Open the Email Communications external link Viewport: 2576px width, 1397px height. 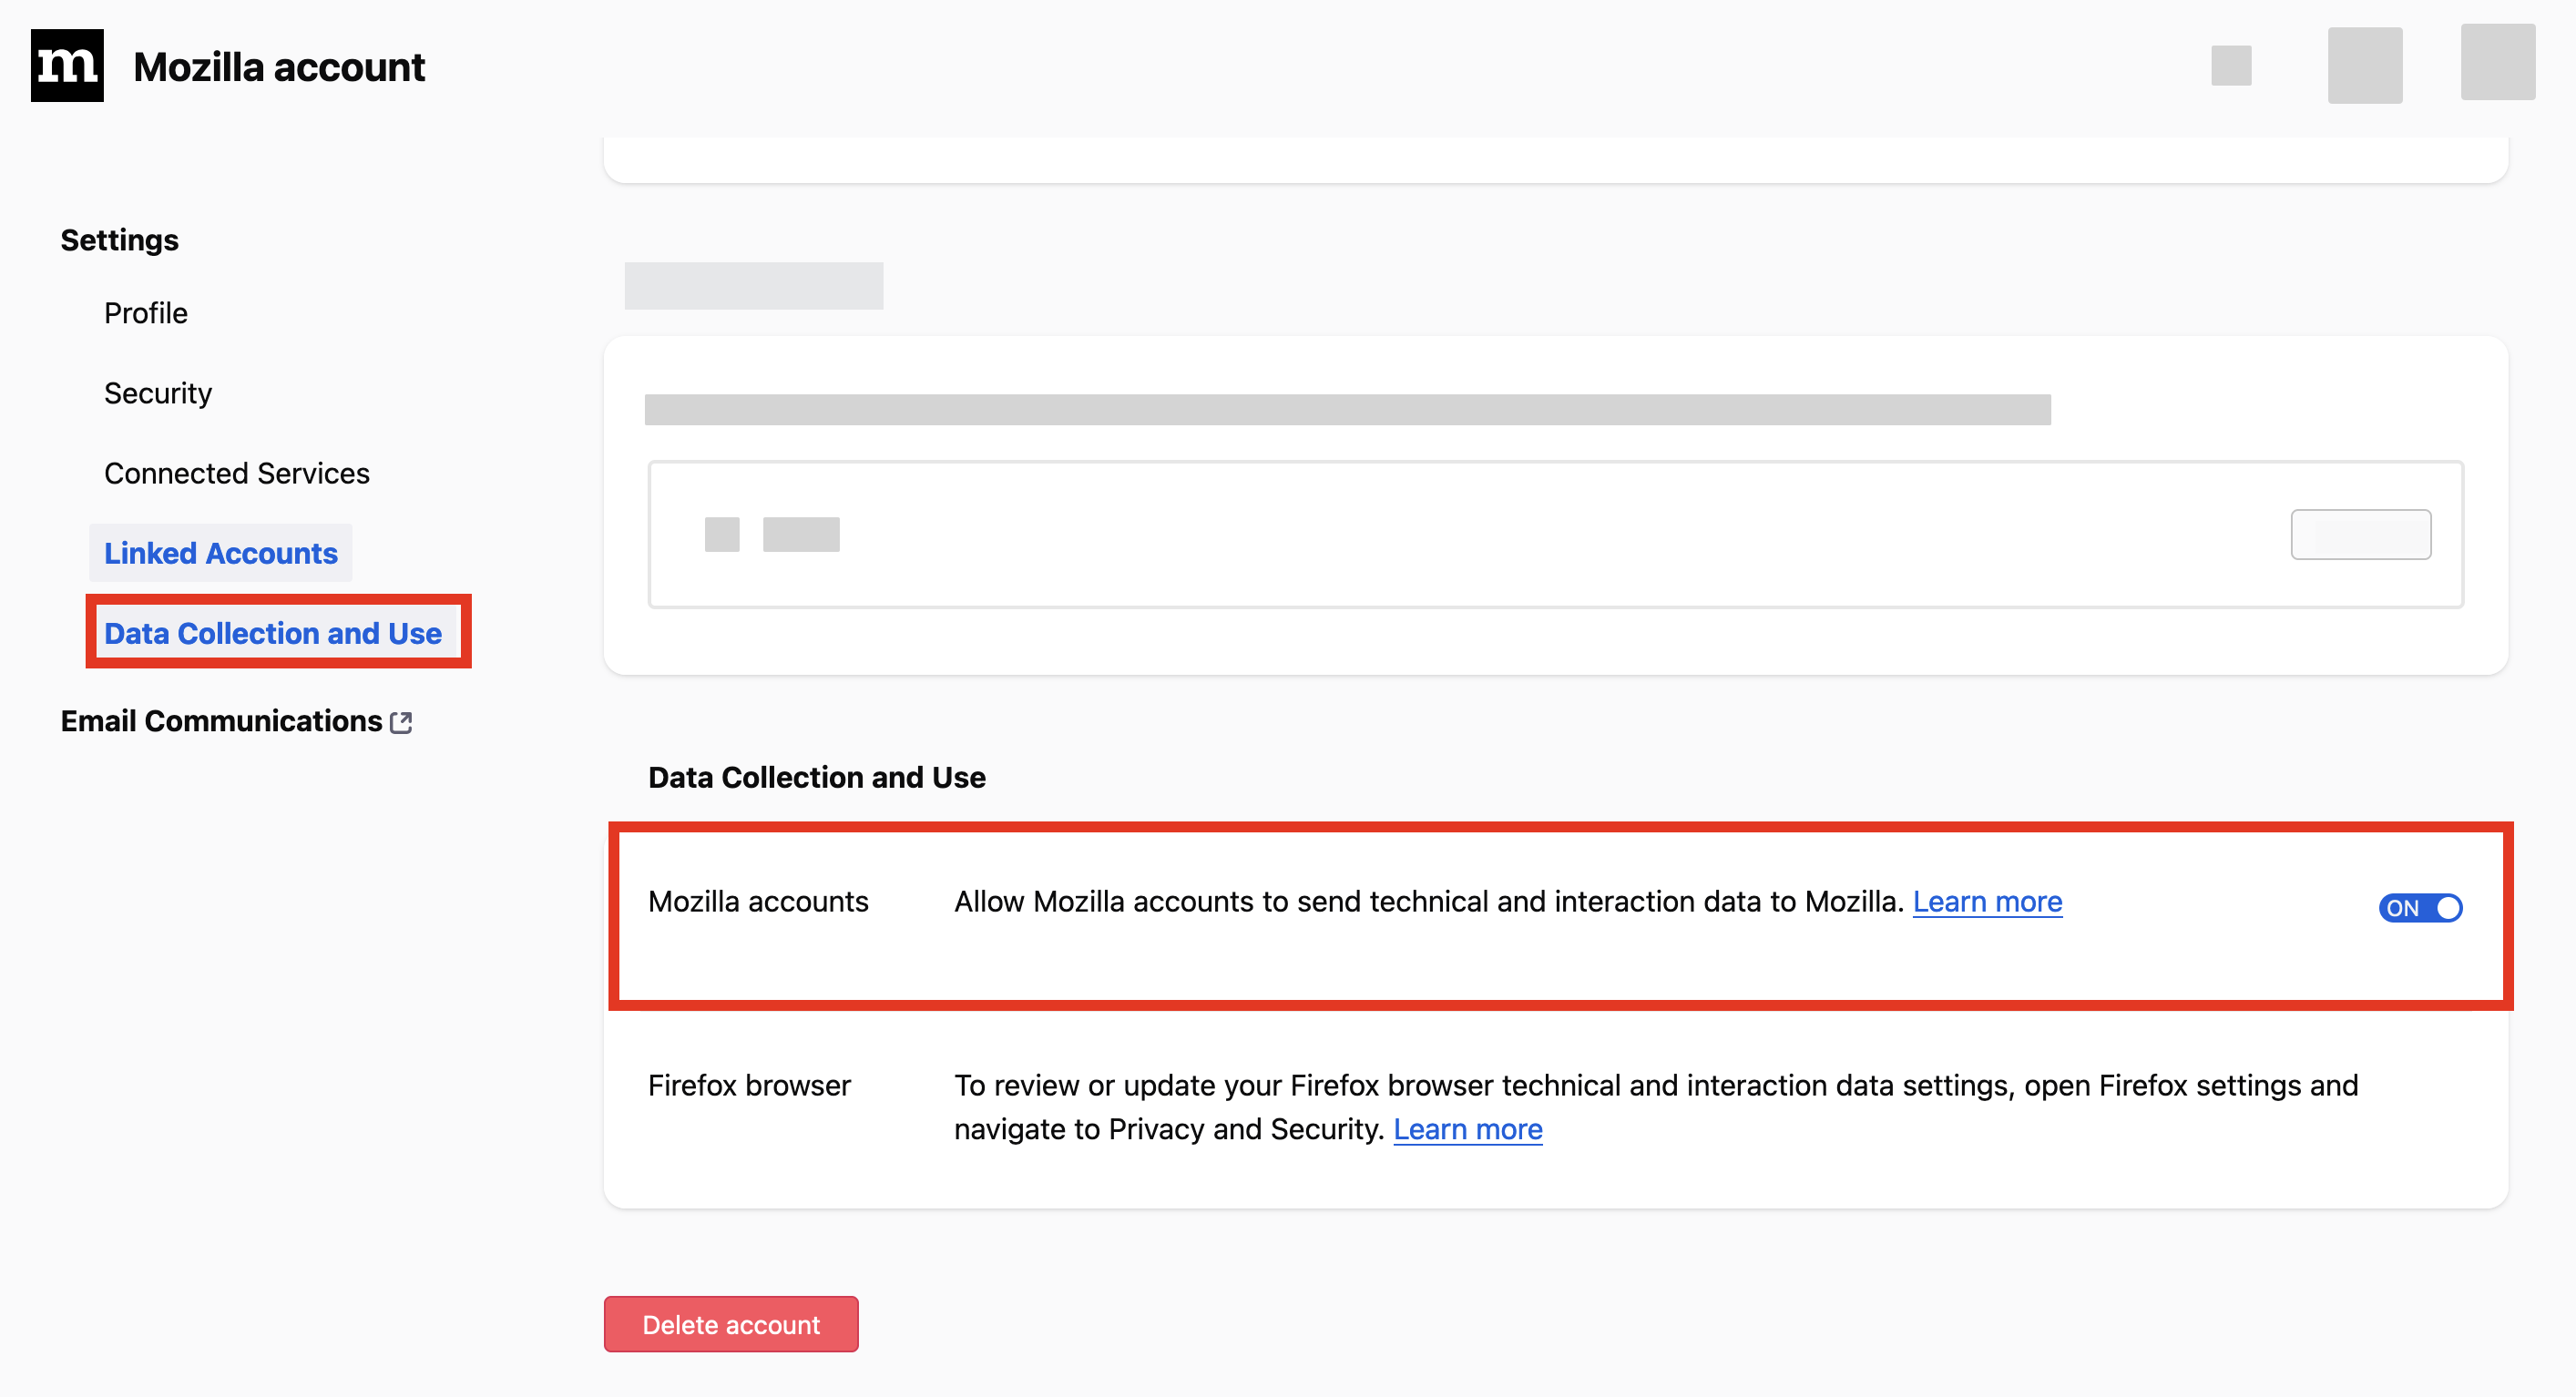tap(236, 721)
